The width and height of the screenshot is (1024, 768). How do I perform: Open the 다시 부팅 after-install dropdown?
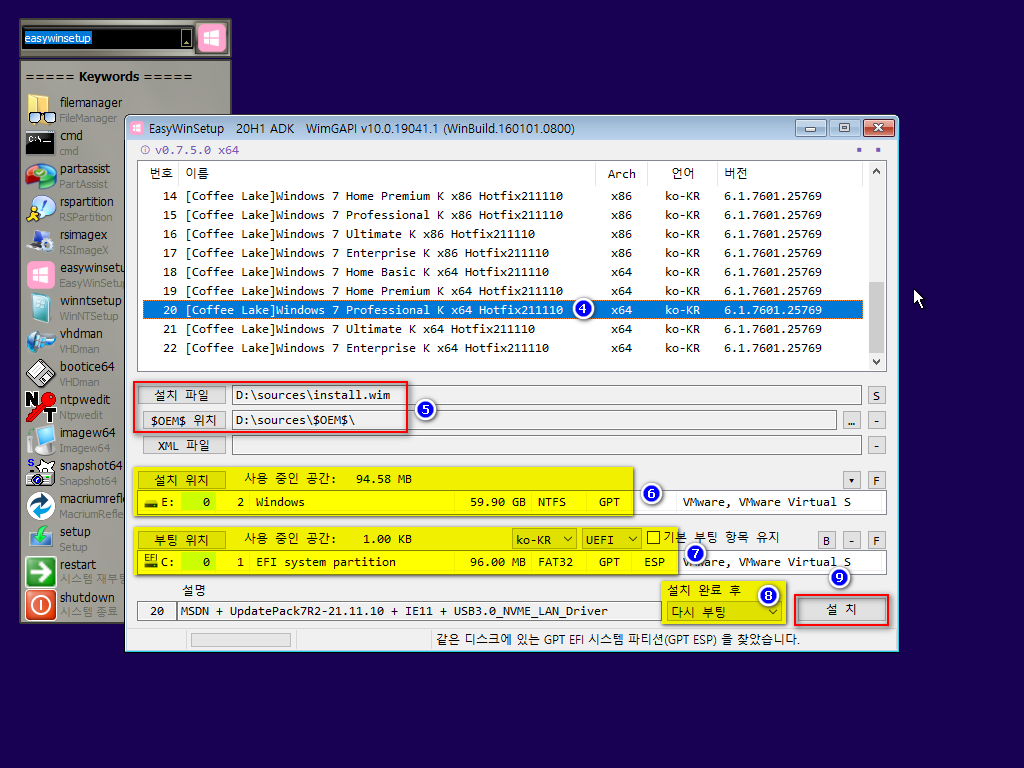pyautogui.click(x=724, y=612)
